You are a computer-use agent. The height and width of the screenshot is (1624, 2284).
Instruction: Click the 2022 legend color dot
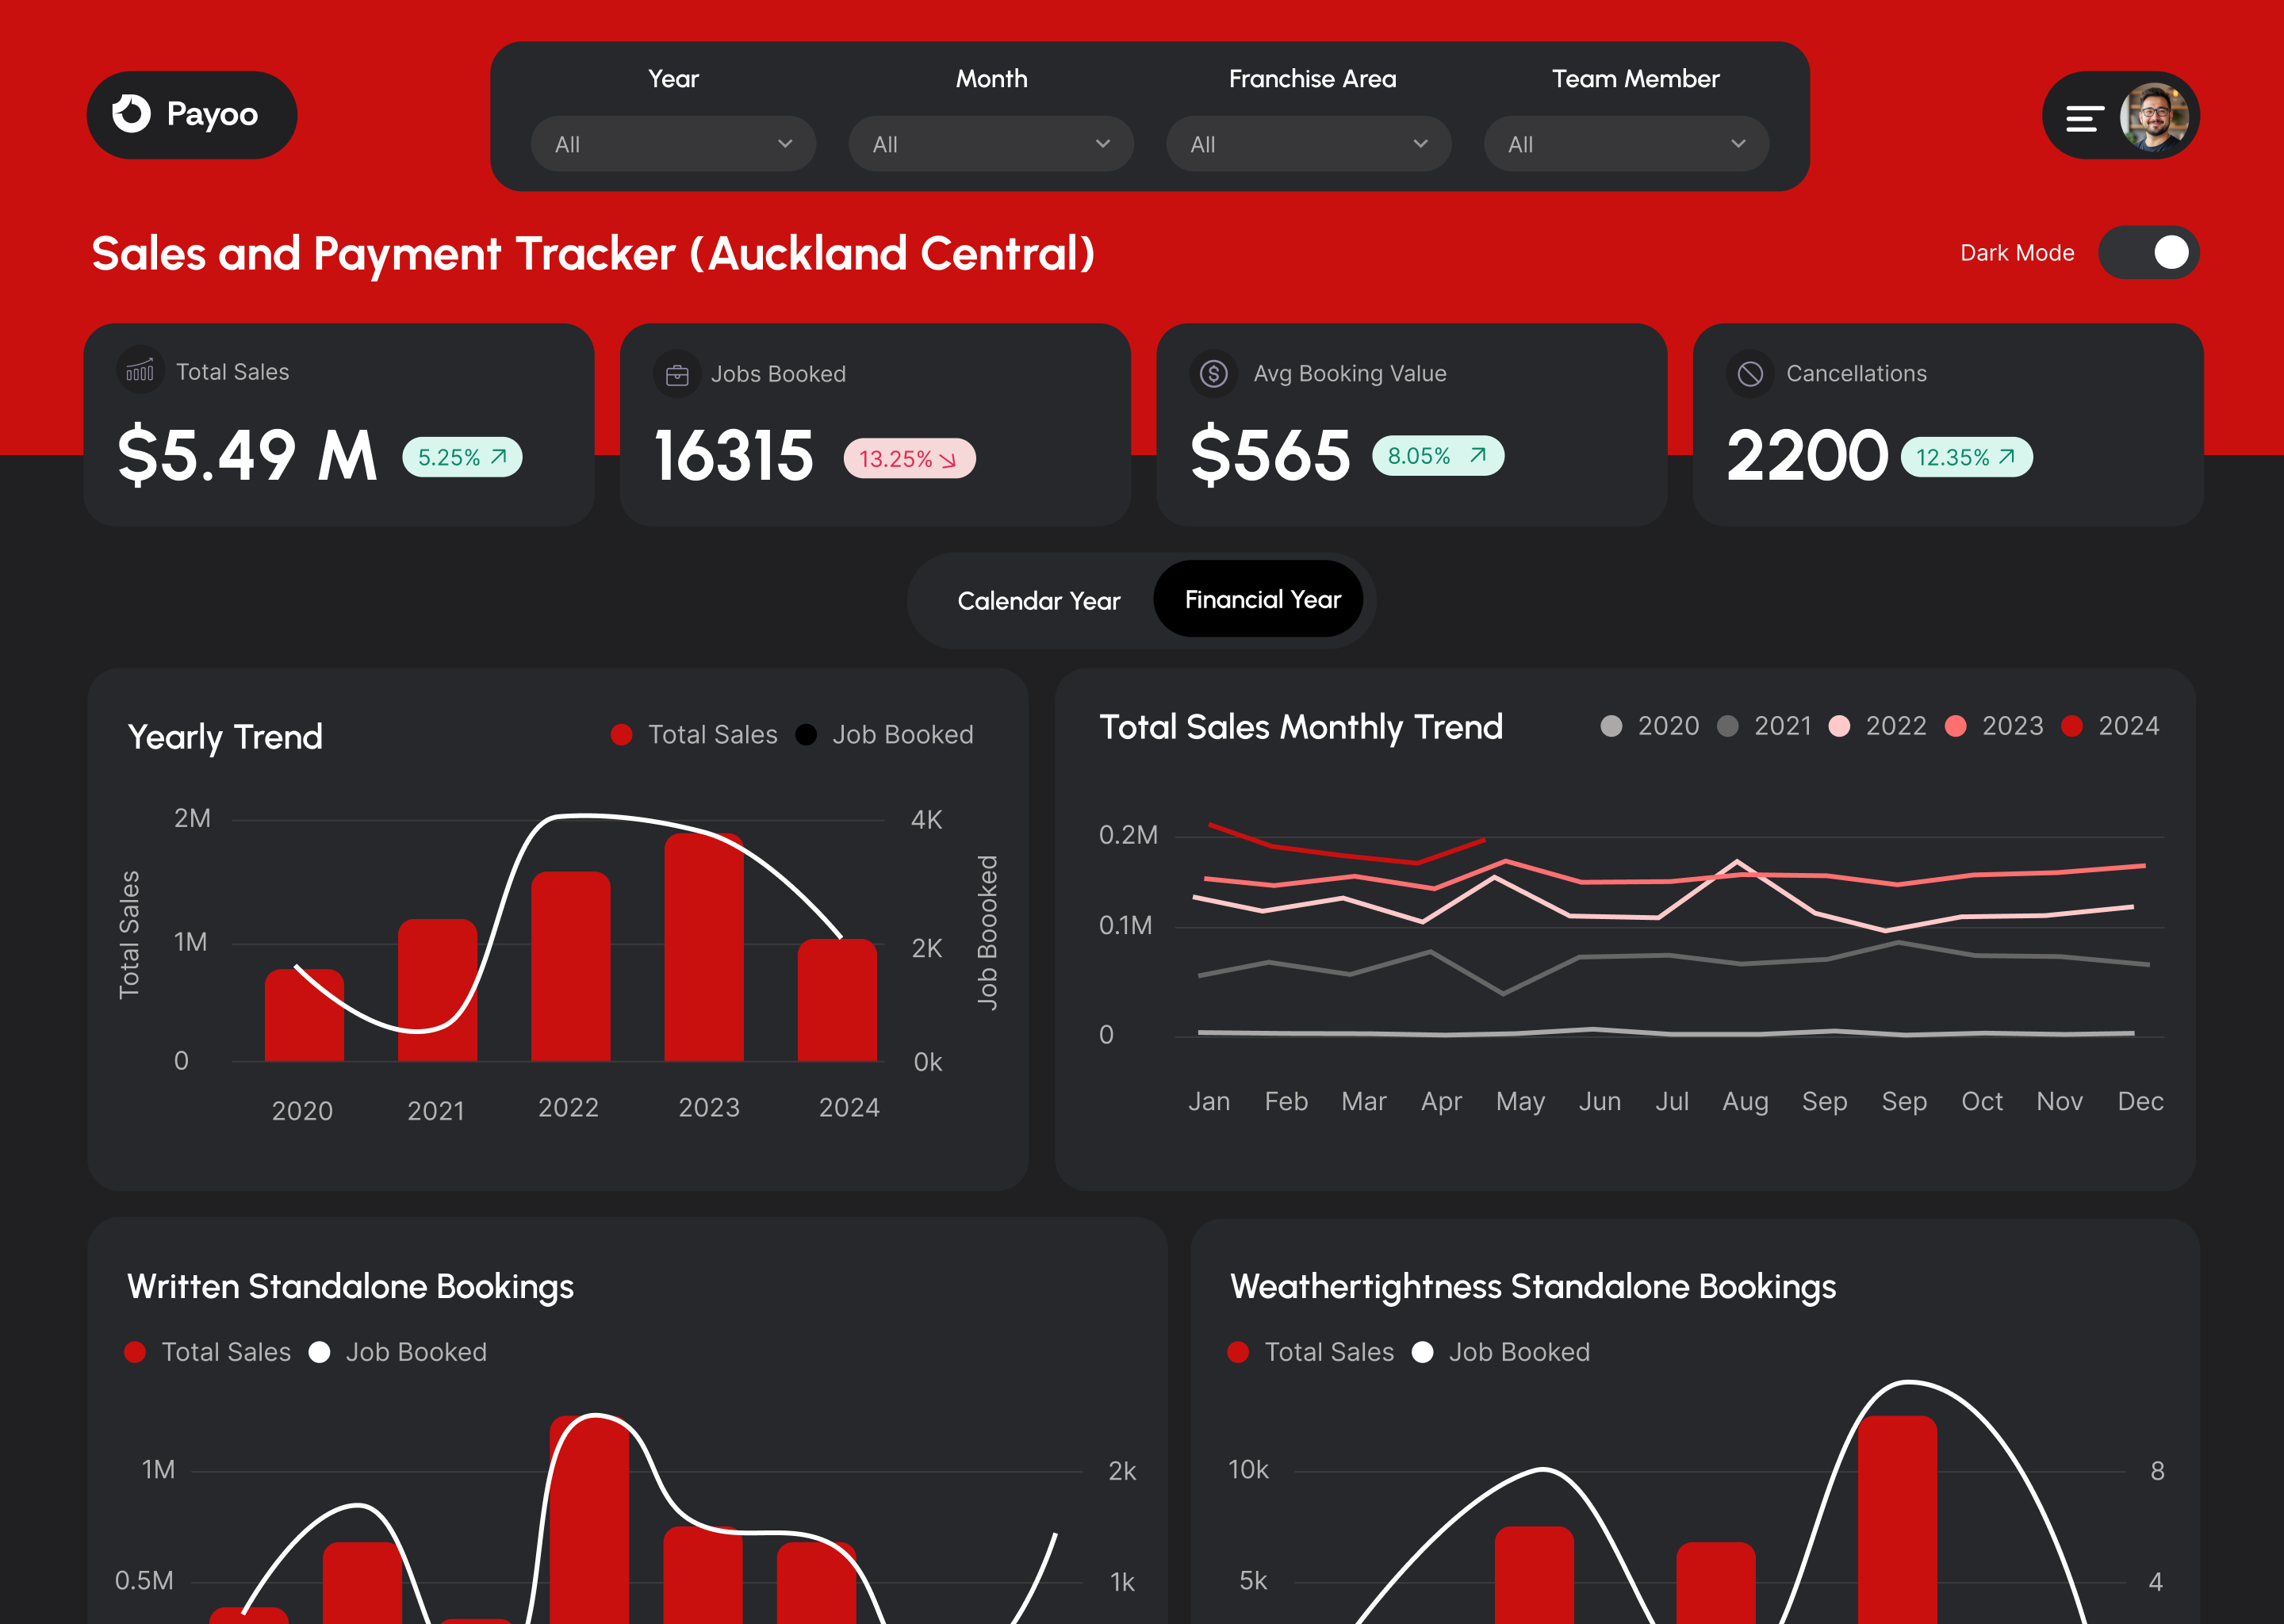coord(1838,726)
